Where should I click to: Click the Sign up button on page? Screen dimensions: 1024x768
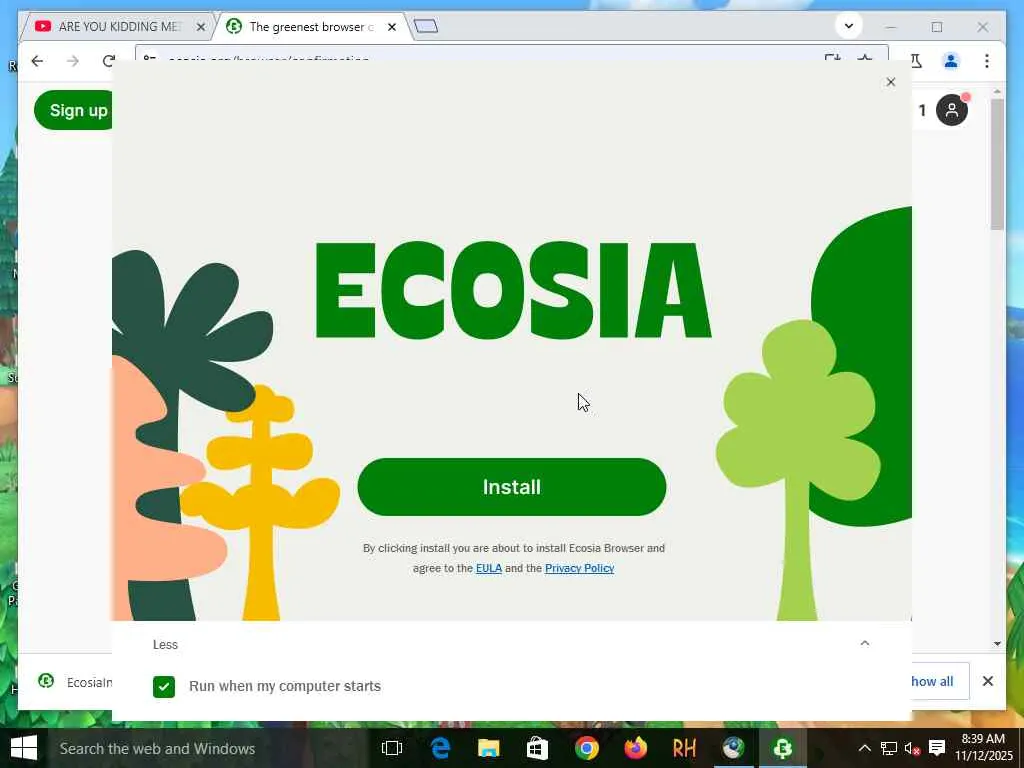73,110
